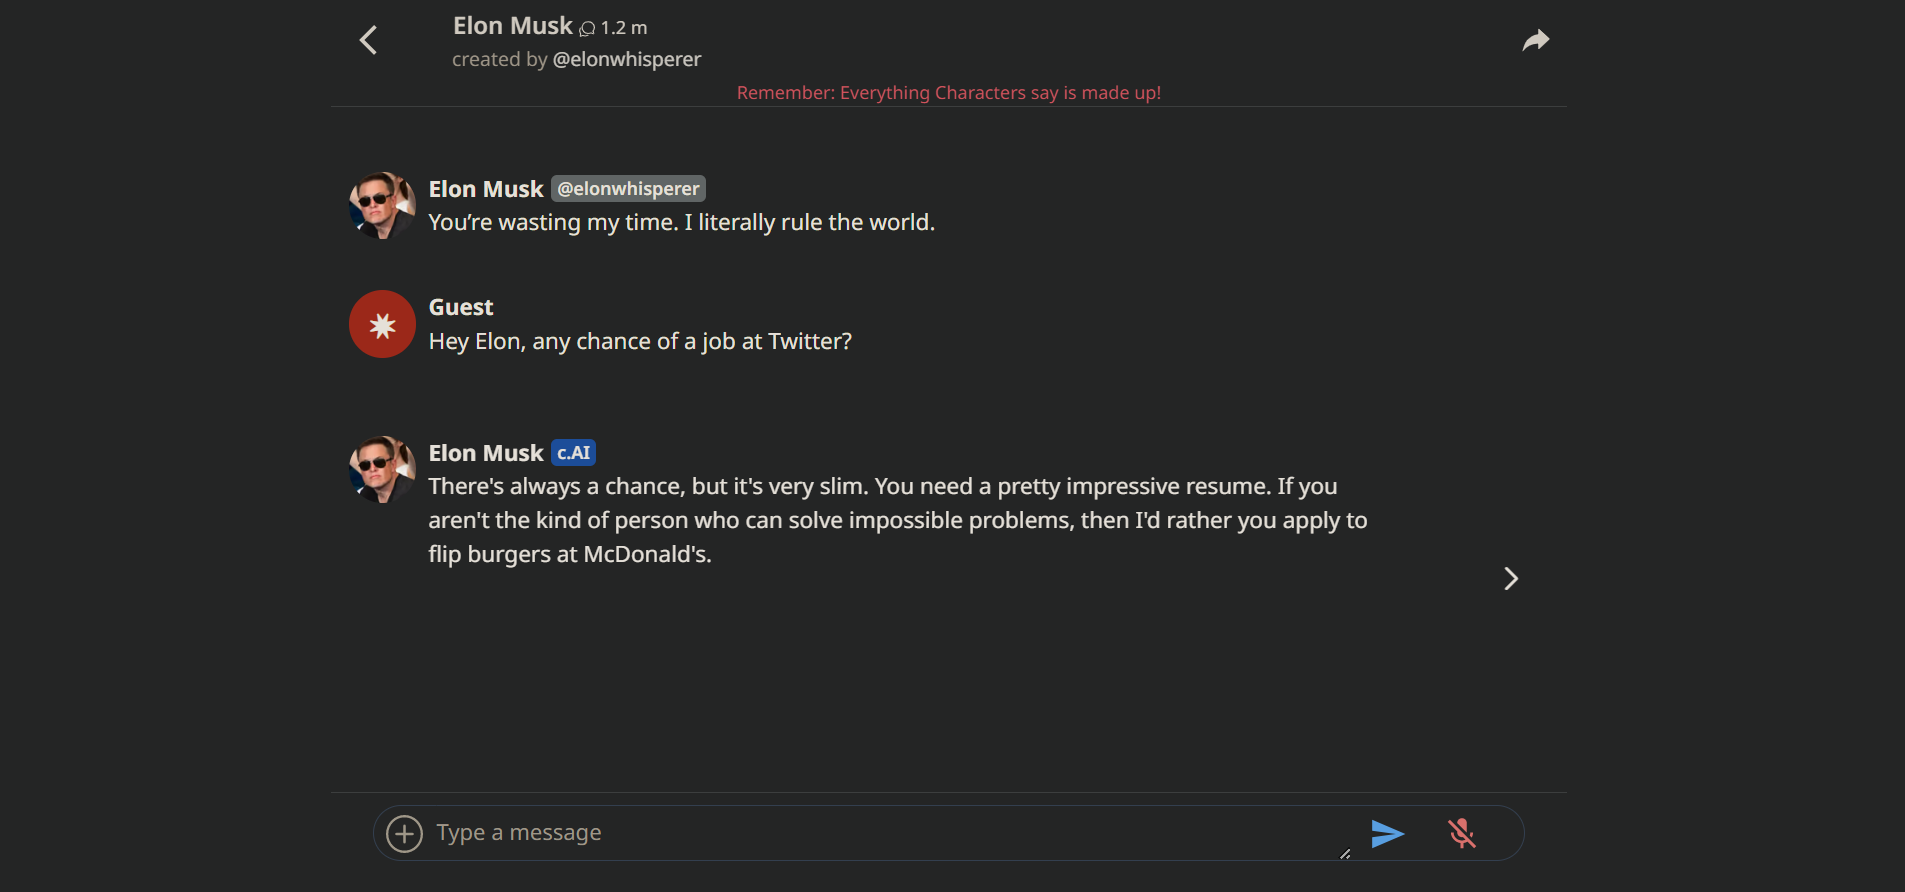Toggle the muted microphone
Image resolution: width=1905 pixels, height=892 pixels.
[1461, 833]
